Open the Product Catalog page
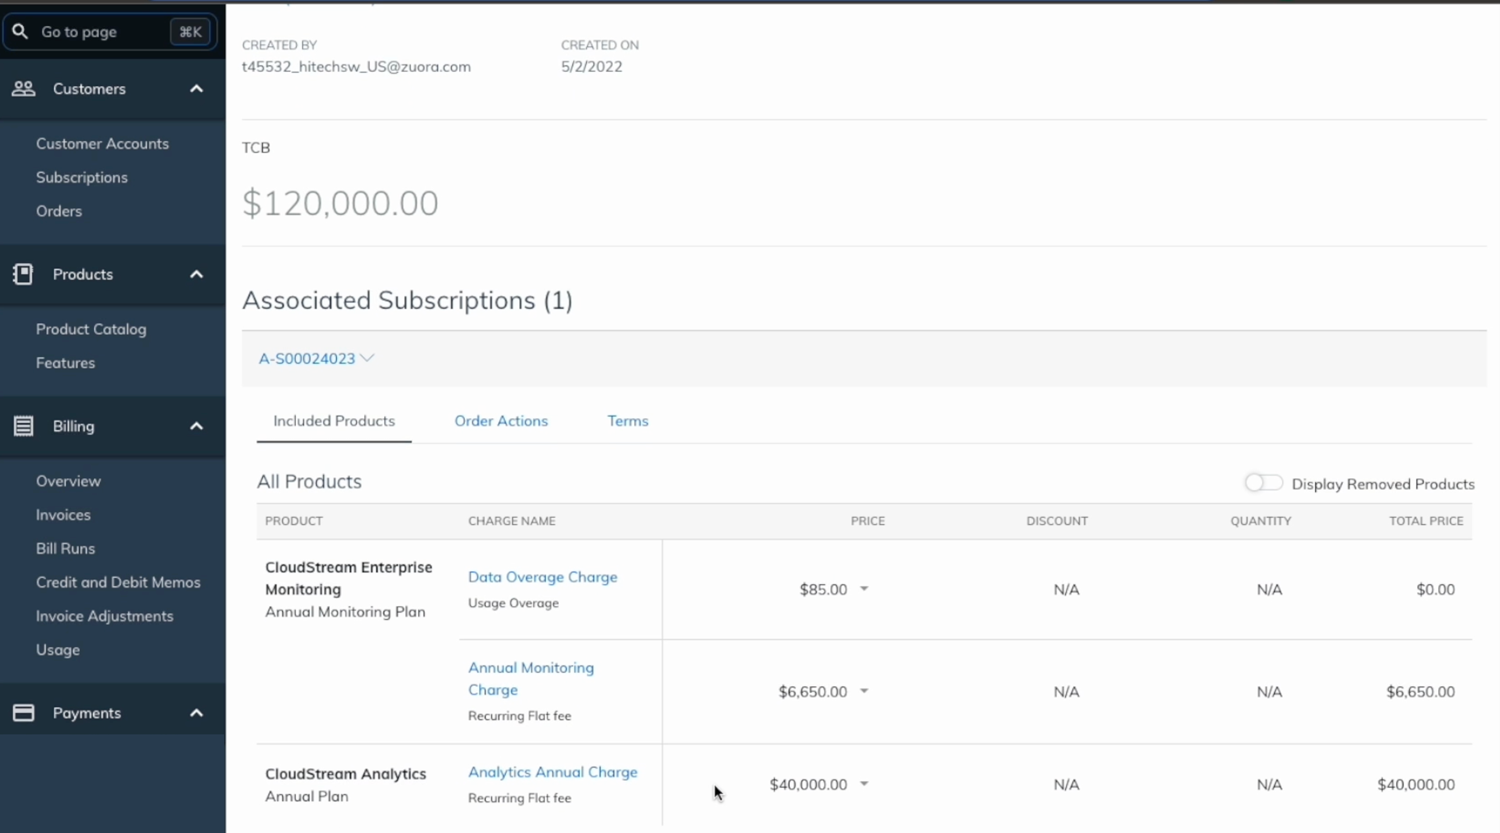Image resolution: width=1500 pixels, height=833 pixels. 91,329
